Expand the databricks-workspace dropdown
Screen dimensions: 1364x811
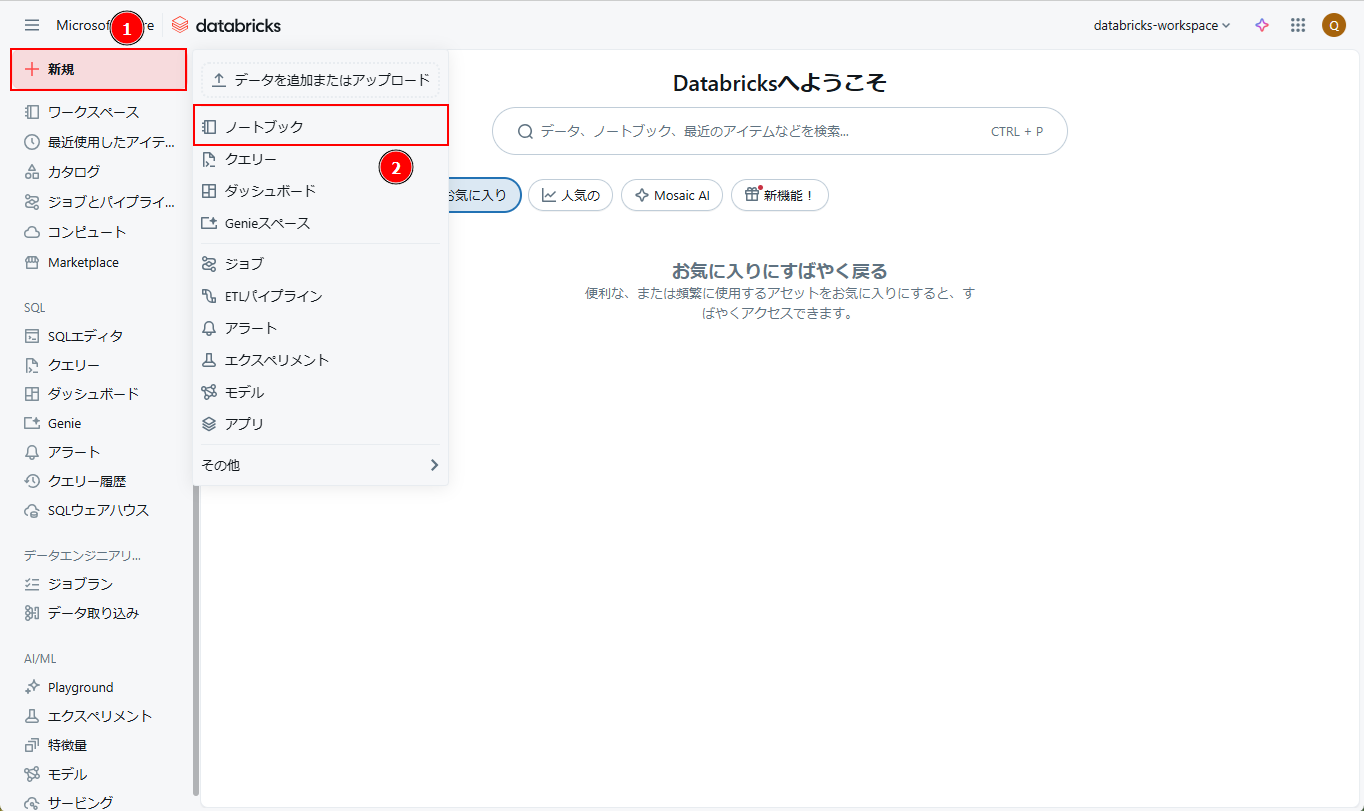click(x=1162, y=25)
